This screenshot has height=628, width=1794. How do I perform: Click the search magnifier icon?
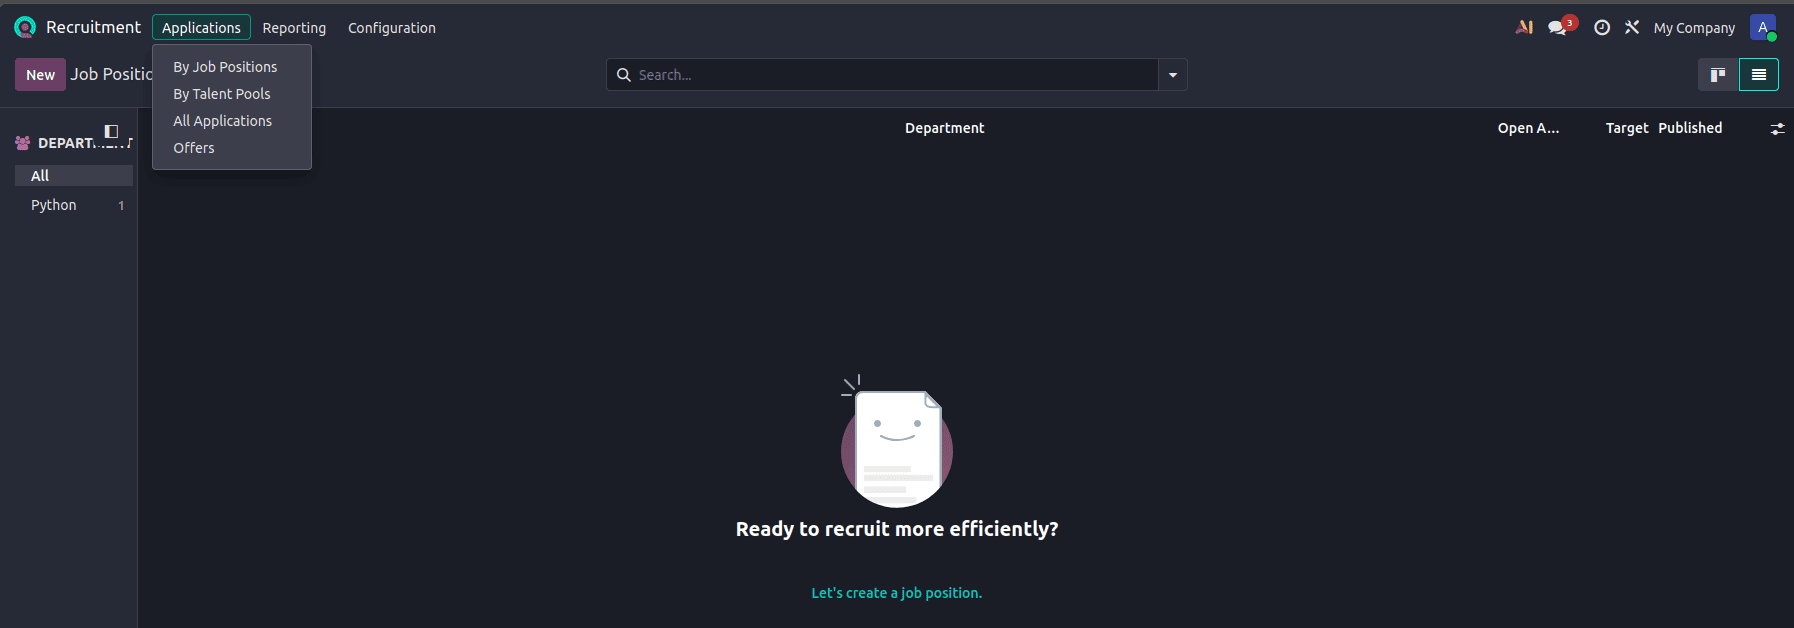pos(624,75)
